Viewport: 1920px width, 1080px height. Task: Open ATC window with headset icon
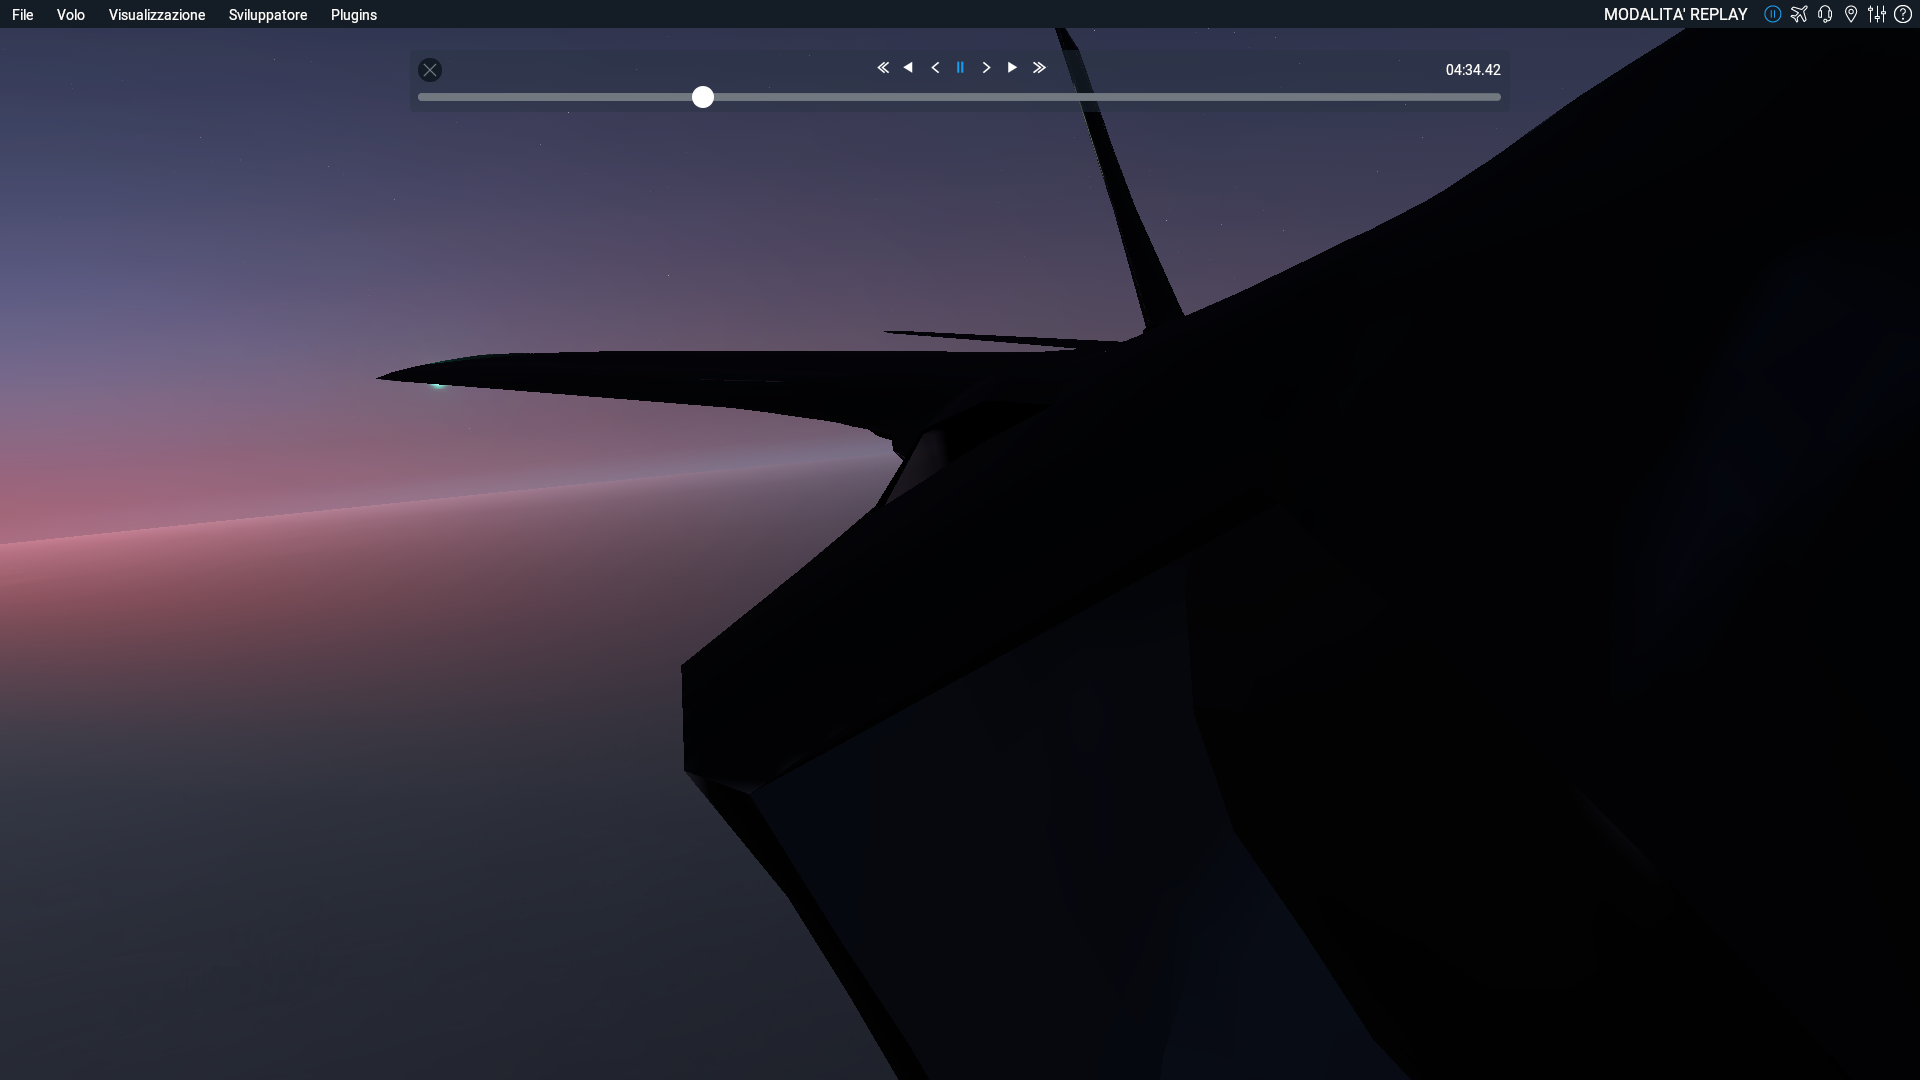[1825, 14]
